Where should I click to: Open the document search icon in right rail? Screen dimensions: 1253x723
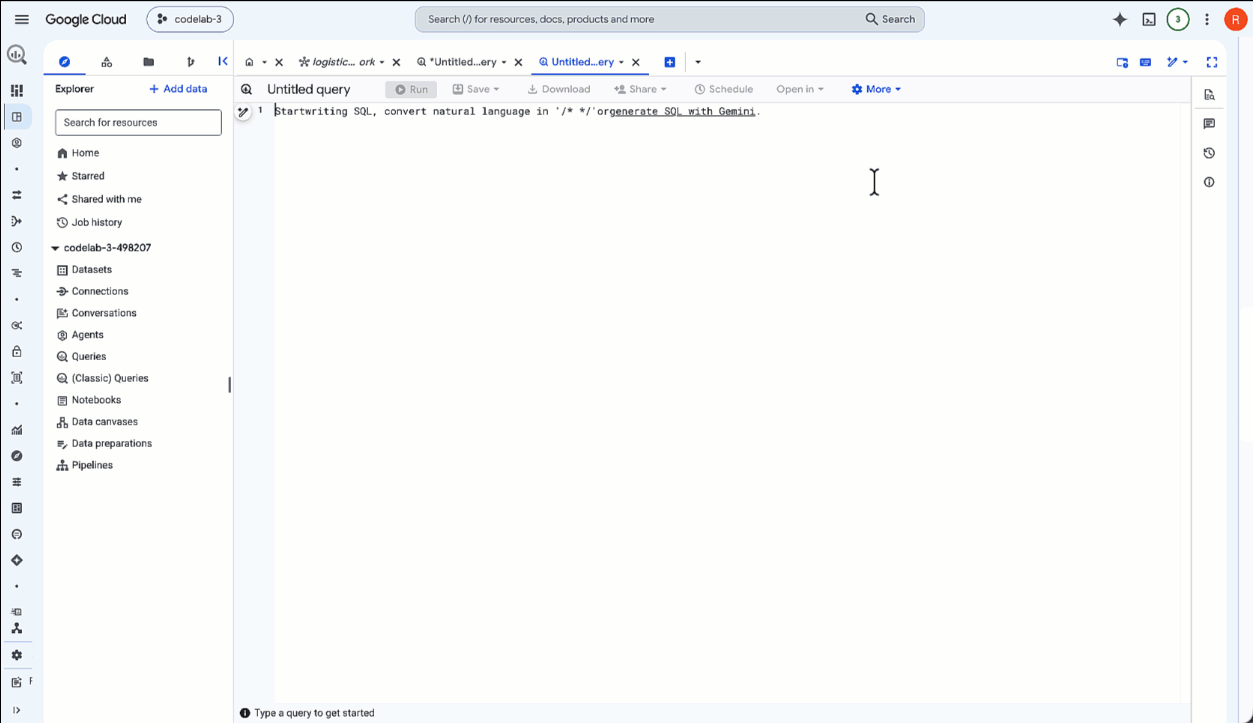(1209, 95)
